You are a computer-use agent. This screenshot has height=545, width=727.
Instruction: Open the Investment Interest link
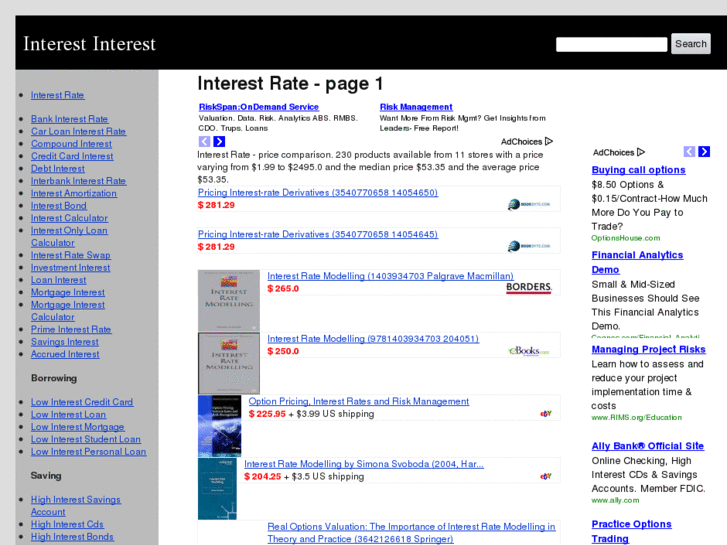tap(70, 268)
